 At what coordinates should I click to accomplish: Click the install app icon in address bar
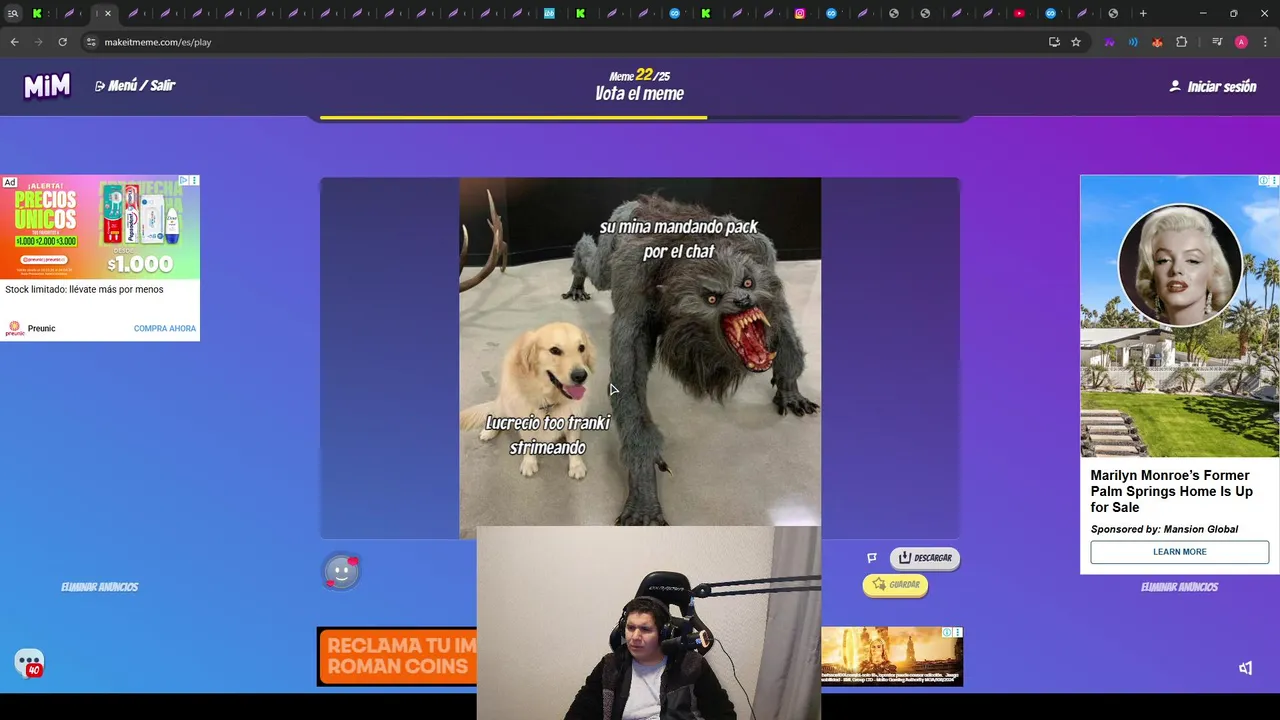[1054, 42]
